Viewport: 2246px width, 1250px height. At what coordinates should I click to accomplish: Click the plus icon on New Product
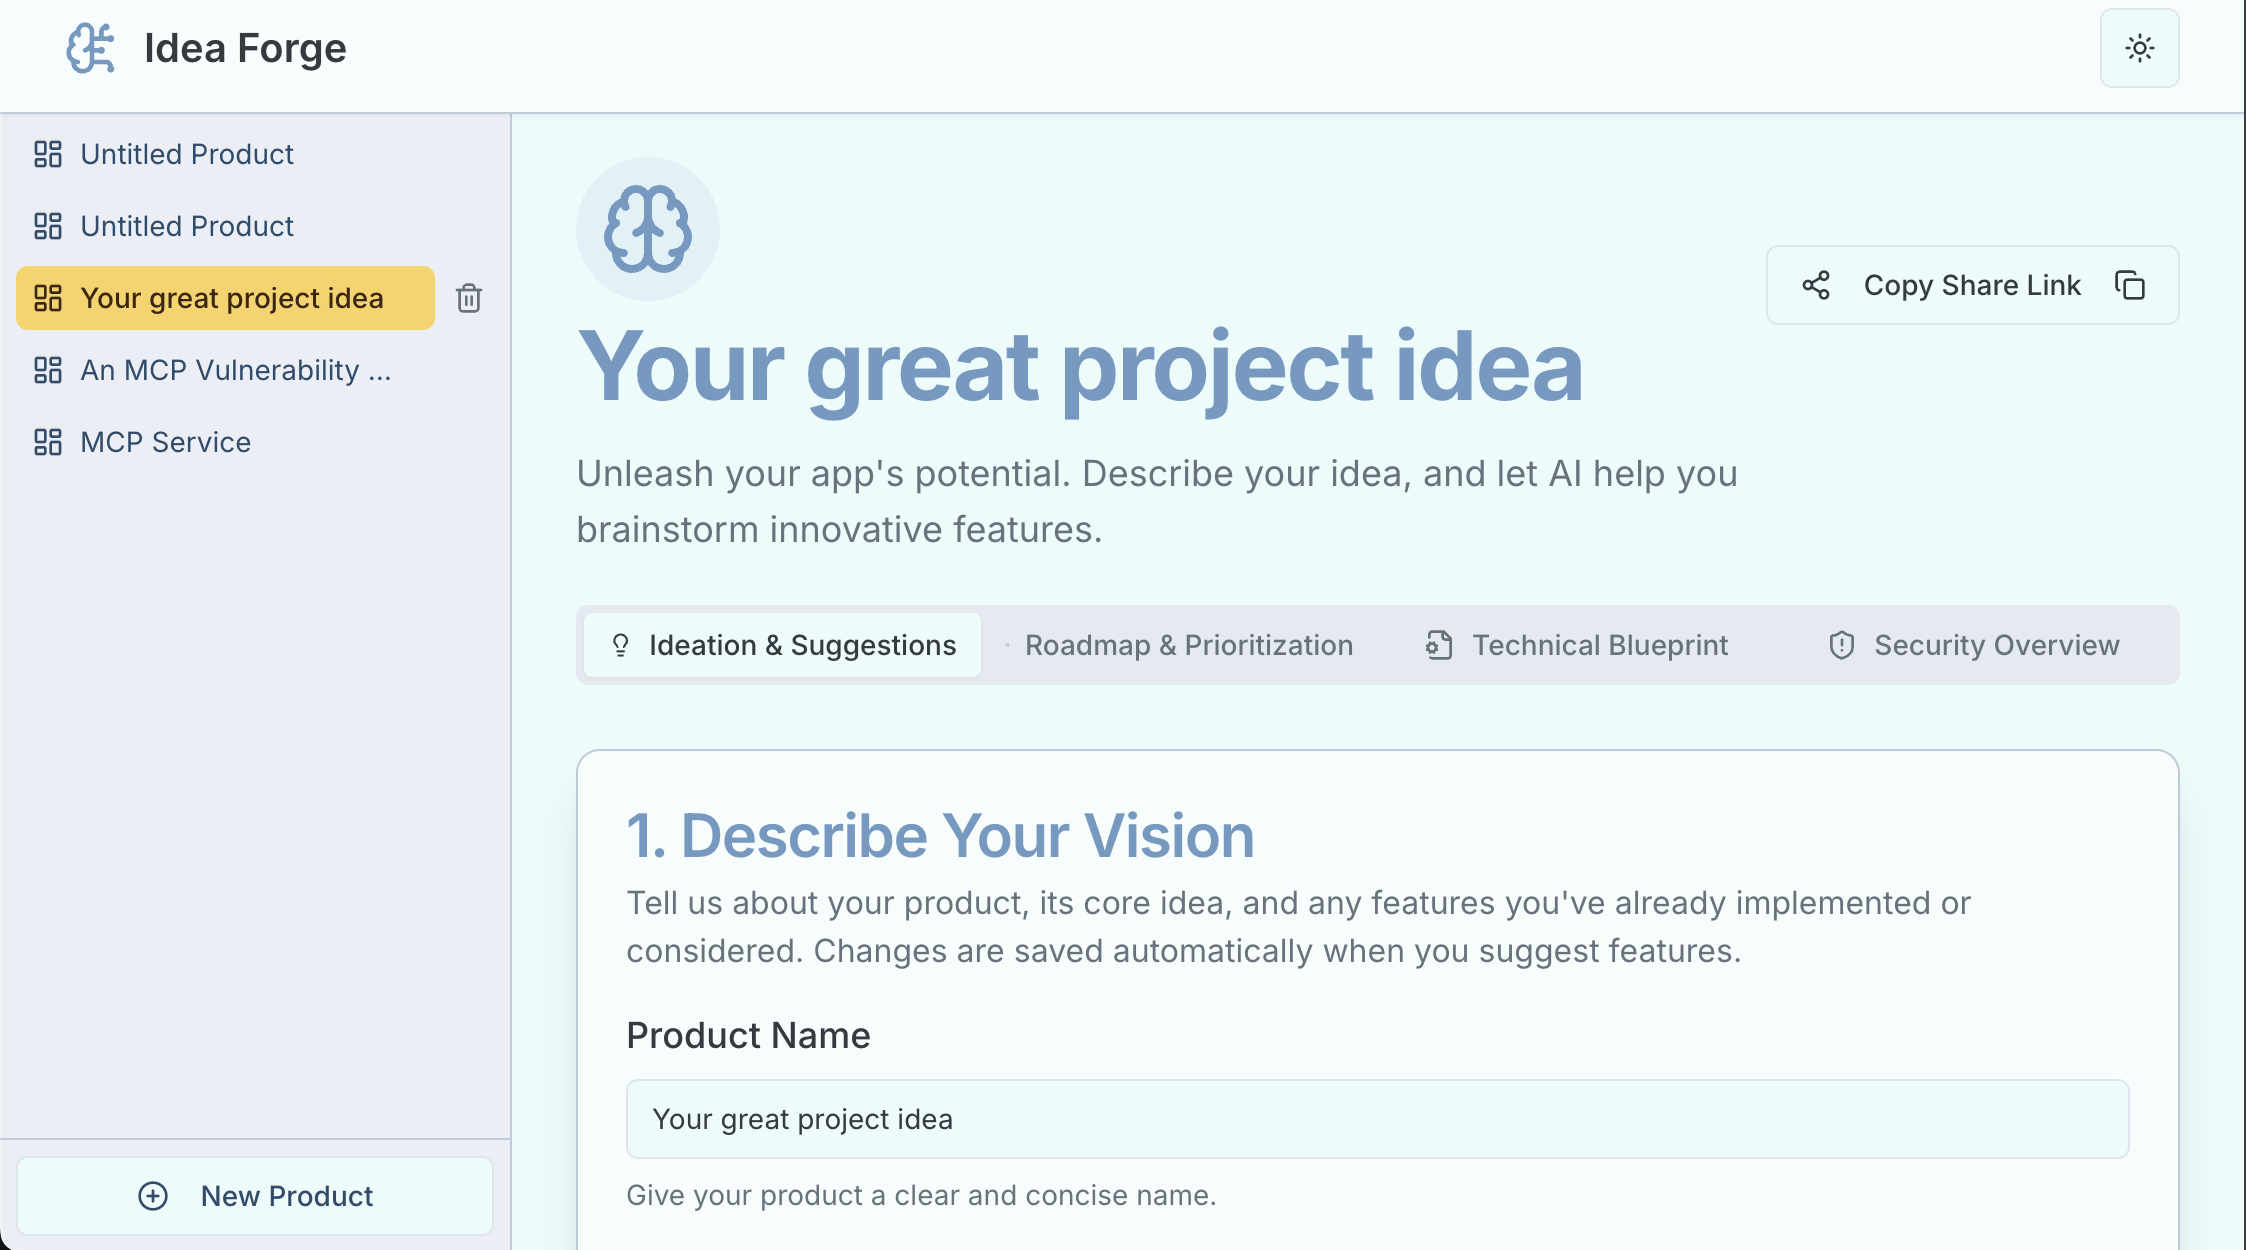[x=152, y=1196]
